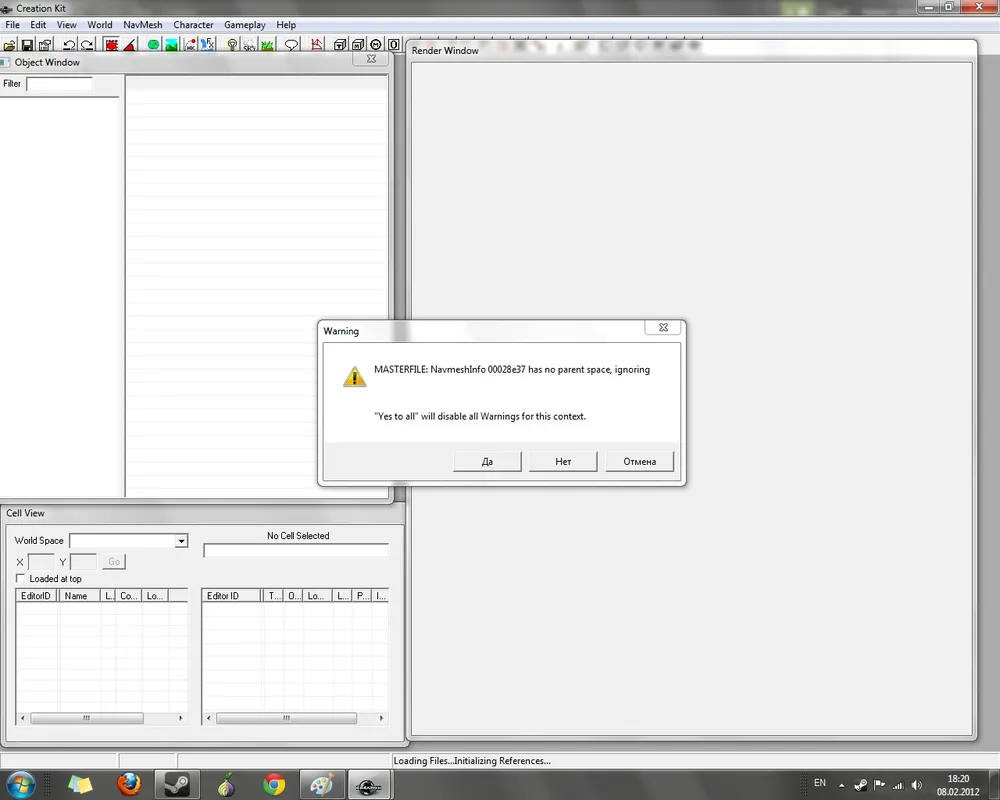1000x800 pixels.
Task: Open the Character menu
Action: tap(193, 25)
